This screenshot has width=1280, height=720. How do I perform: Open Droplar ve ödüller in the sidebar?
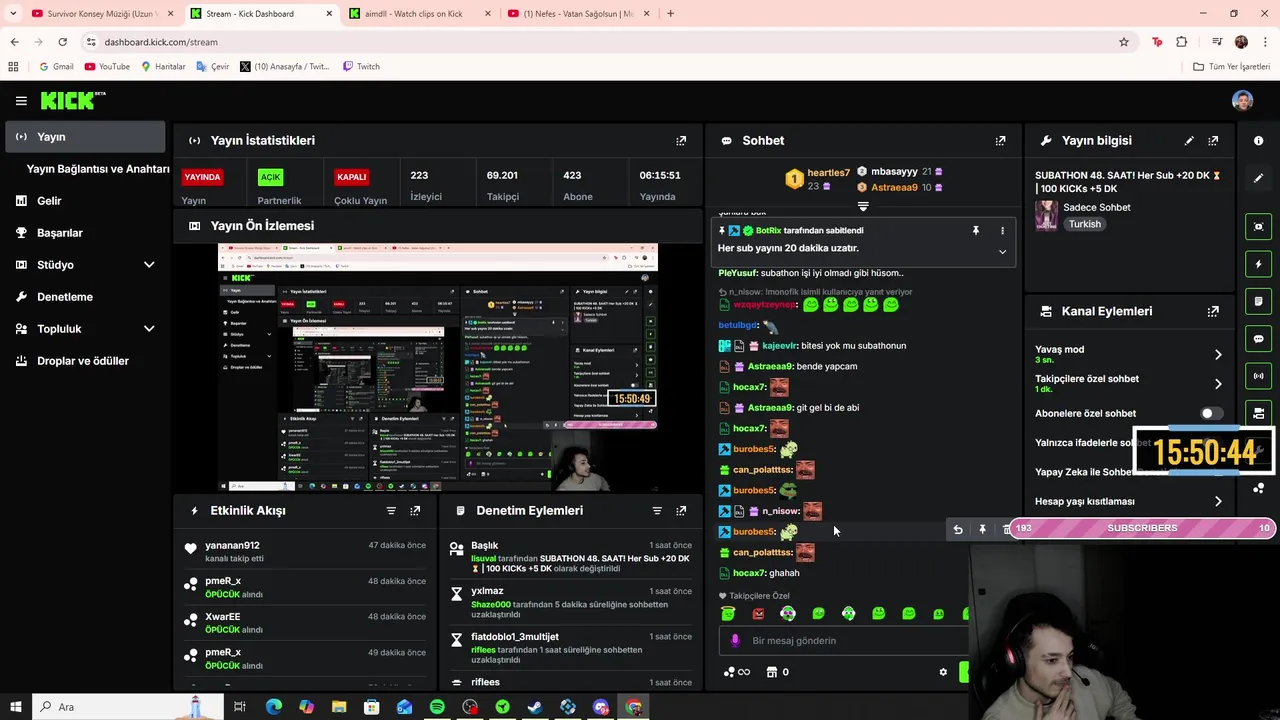(x=85, y=361)
